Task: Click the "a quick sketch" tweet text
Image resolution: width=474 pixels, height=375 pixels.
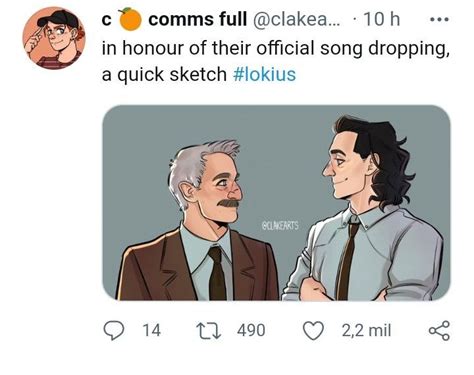Action: pos(164,74)
